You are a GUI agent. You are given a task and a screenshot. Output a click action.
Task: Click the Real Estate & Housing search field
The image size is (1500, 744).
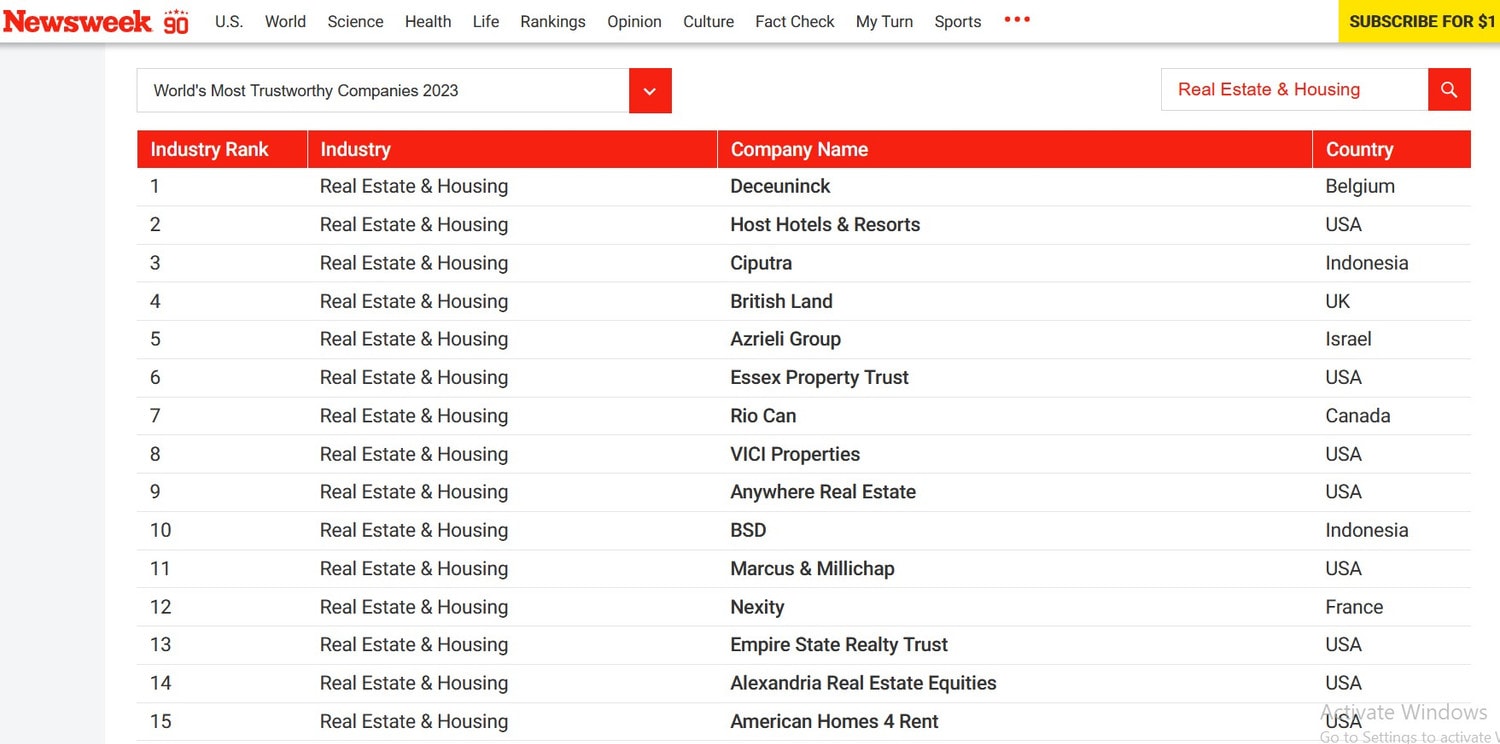click(1294, 90)
